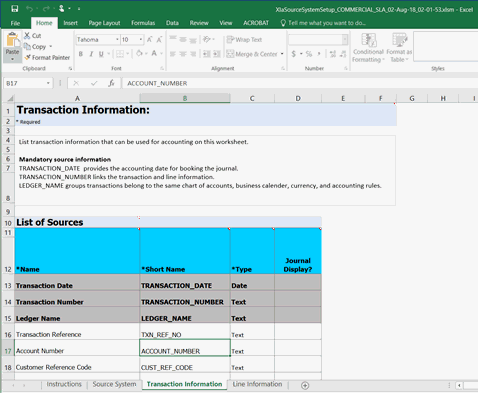Screen dimensions: 478x393
Task: Open the File tab
Action: coord(15,23)
